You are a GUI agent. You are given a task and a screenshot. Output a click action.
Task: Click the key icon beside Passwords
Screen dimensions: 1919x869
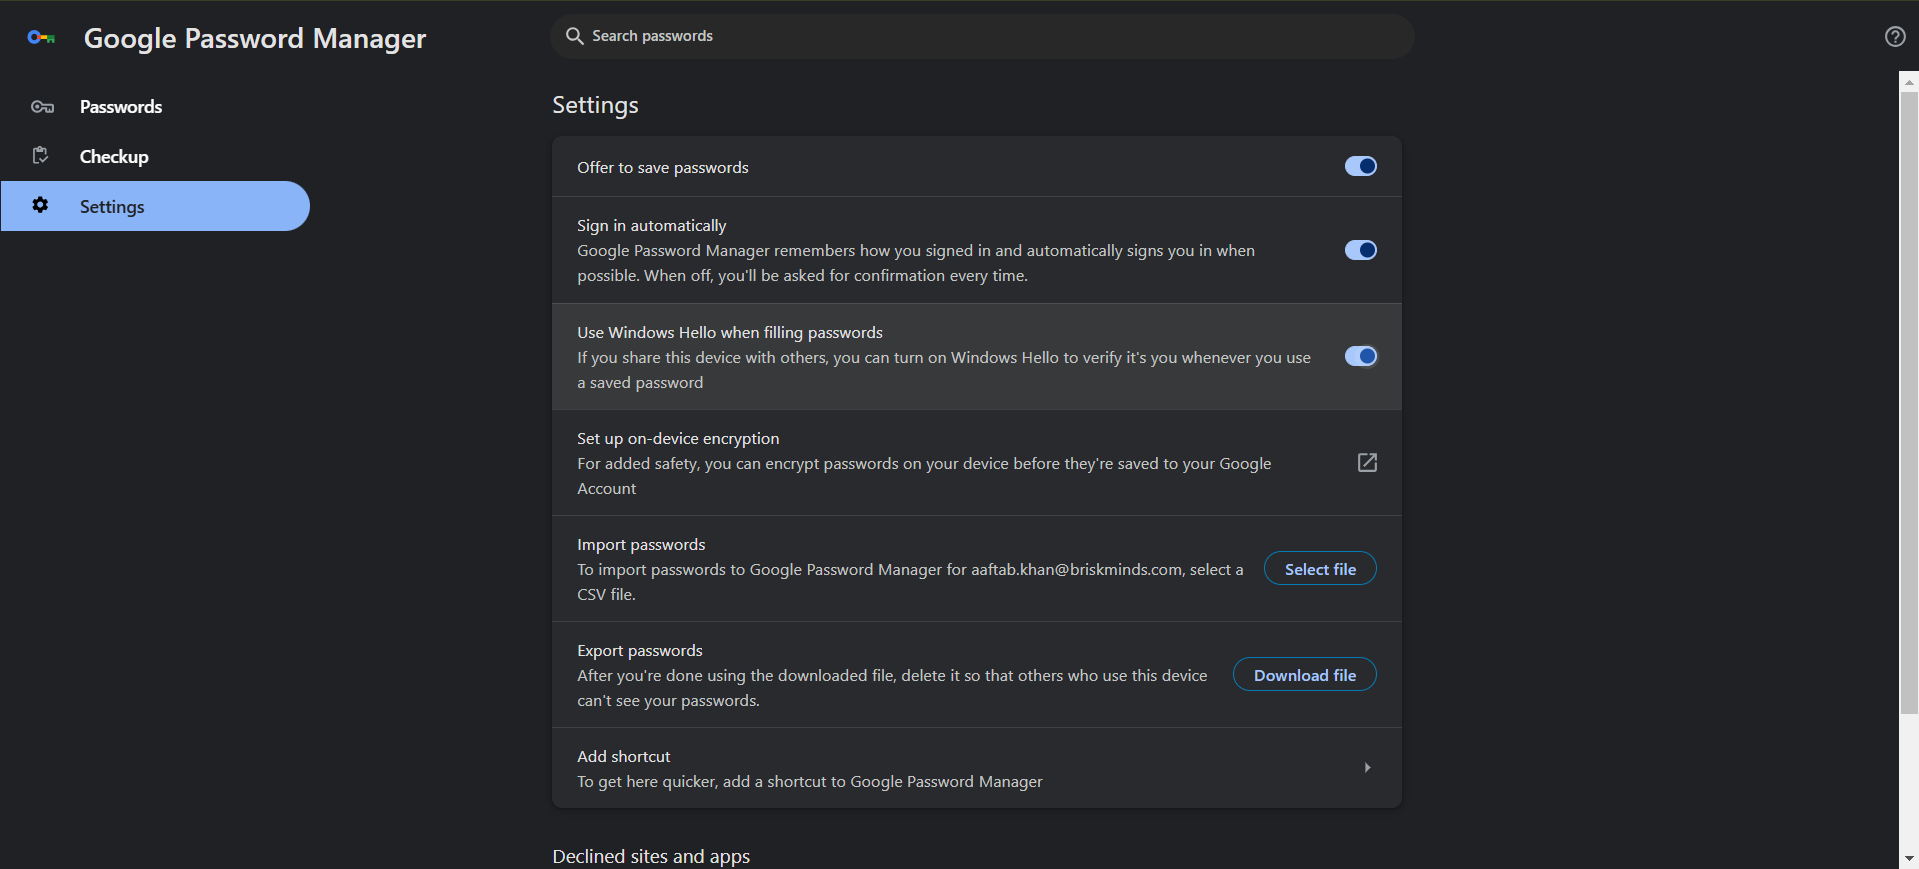42,107
